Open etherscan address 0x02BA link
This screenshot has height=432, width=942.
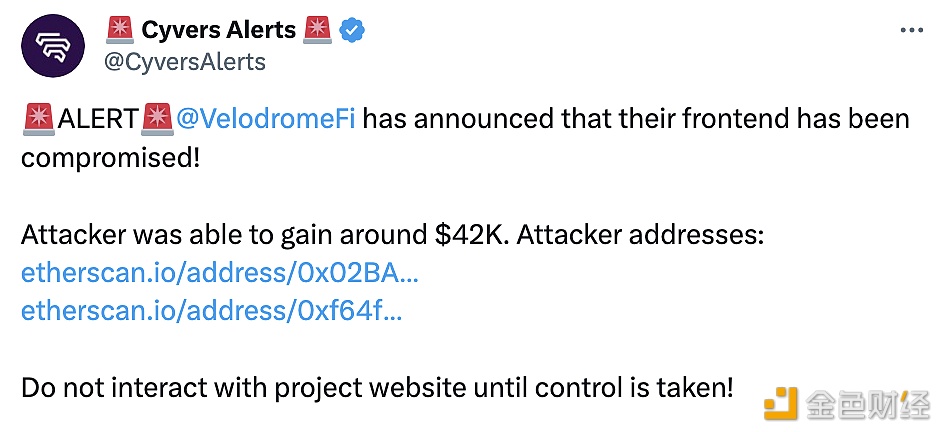(219, 273)
